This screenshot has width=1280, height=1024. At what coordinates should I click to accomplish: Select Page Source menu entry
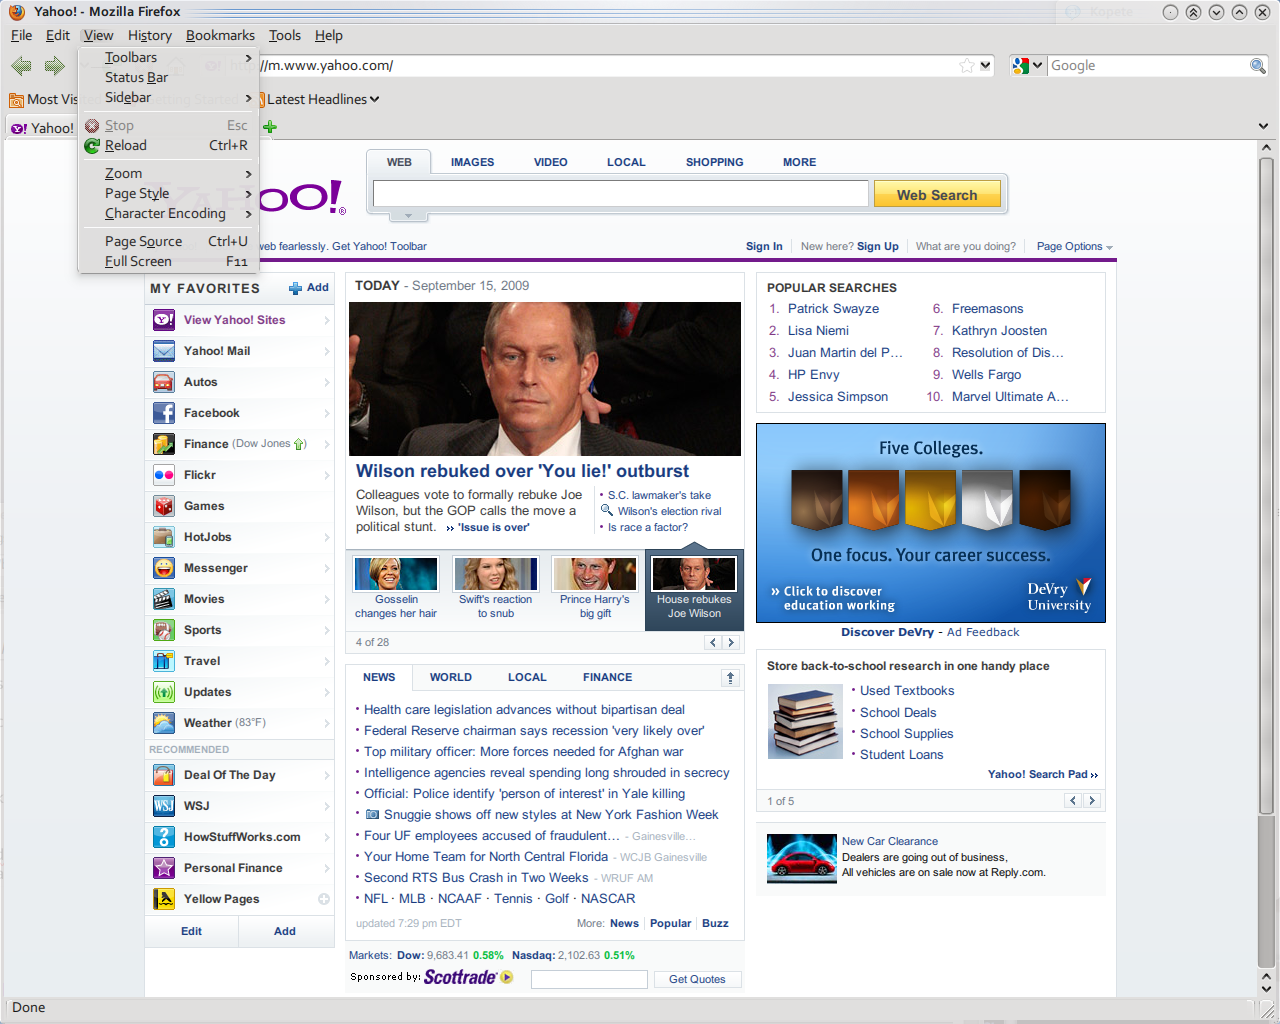point(168,241)
